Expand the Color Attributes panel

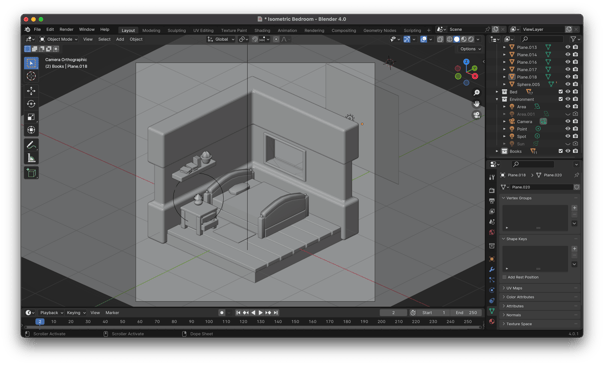click(540, 297)
